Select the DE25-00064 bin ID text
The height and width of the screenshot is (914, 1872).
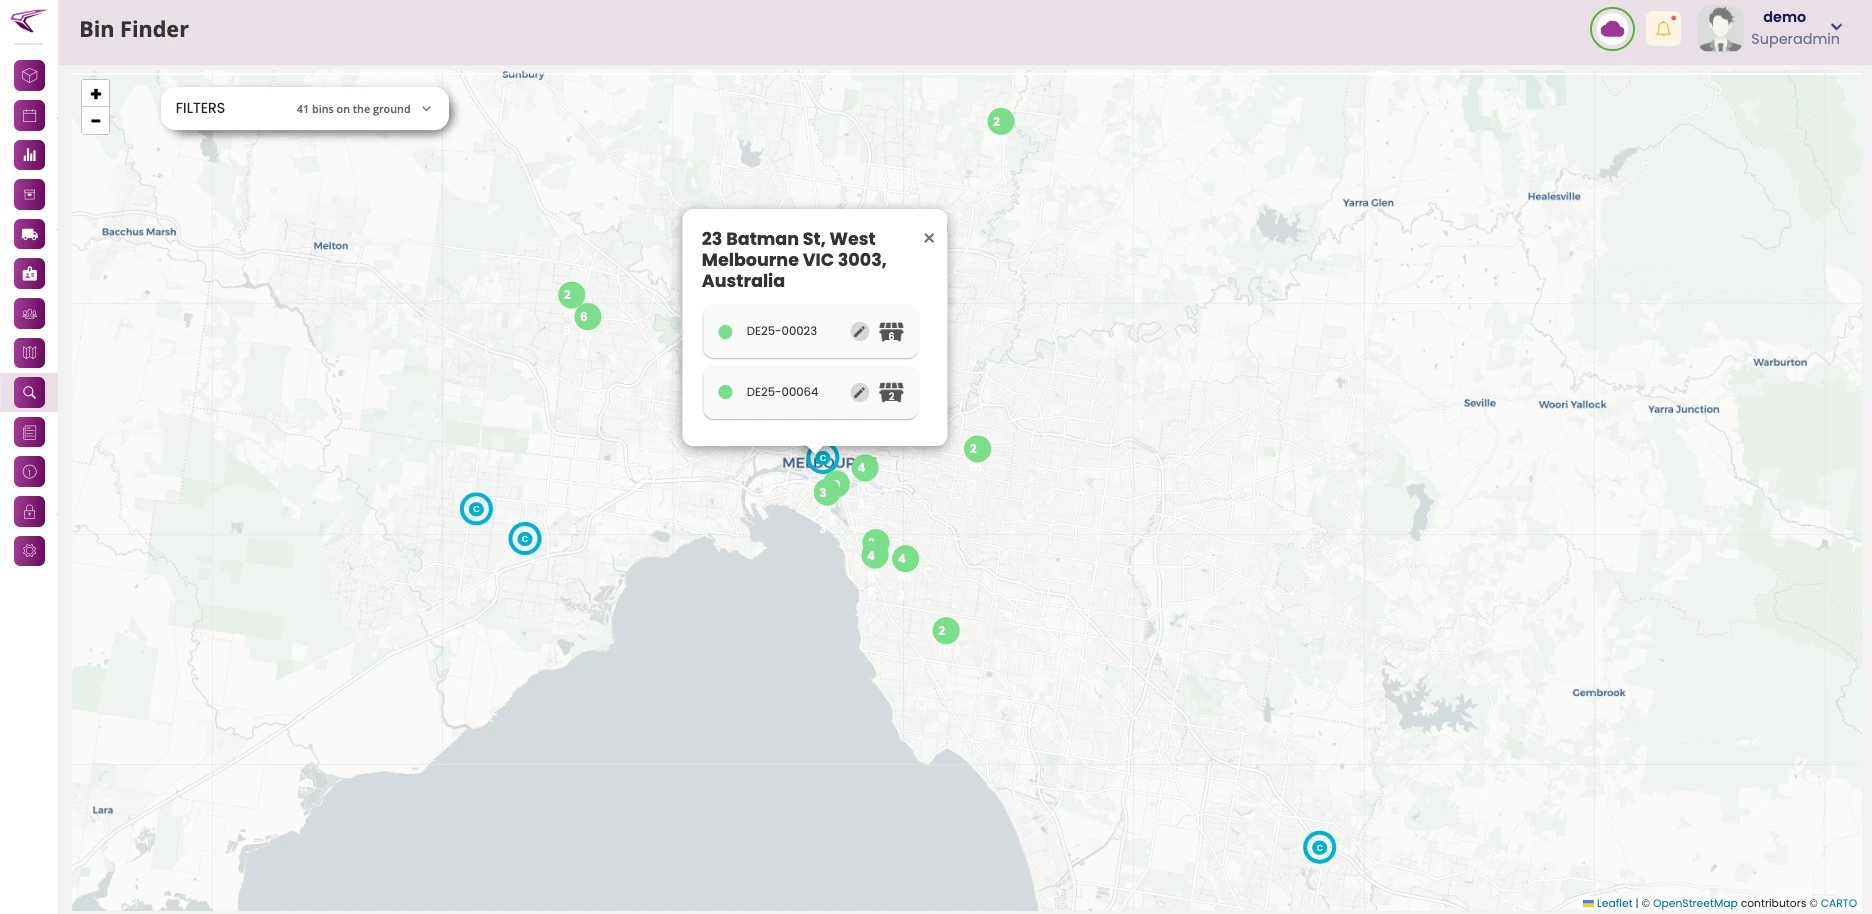782,392
